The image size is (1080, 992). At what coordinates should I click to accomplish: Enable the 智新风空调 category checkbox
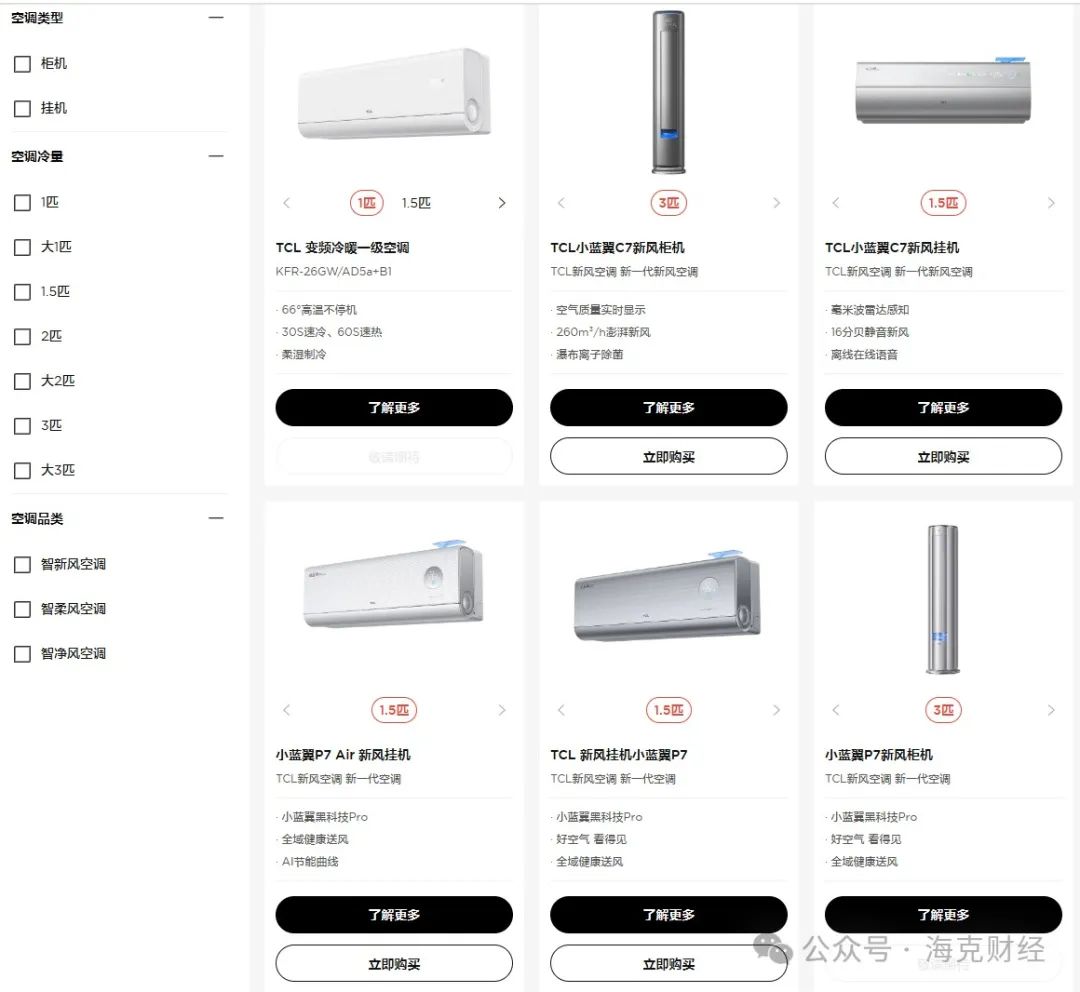coord(22,565)
